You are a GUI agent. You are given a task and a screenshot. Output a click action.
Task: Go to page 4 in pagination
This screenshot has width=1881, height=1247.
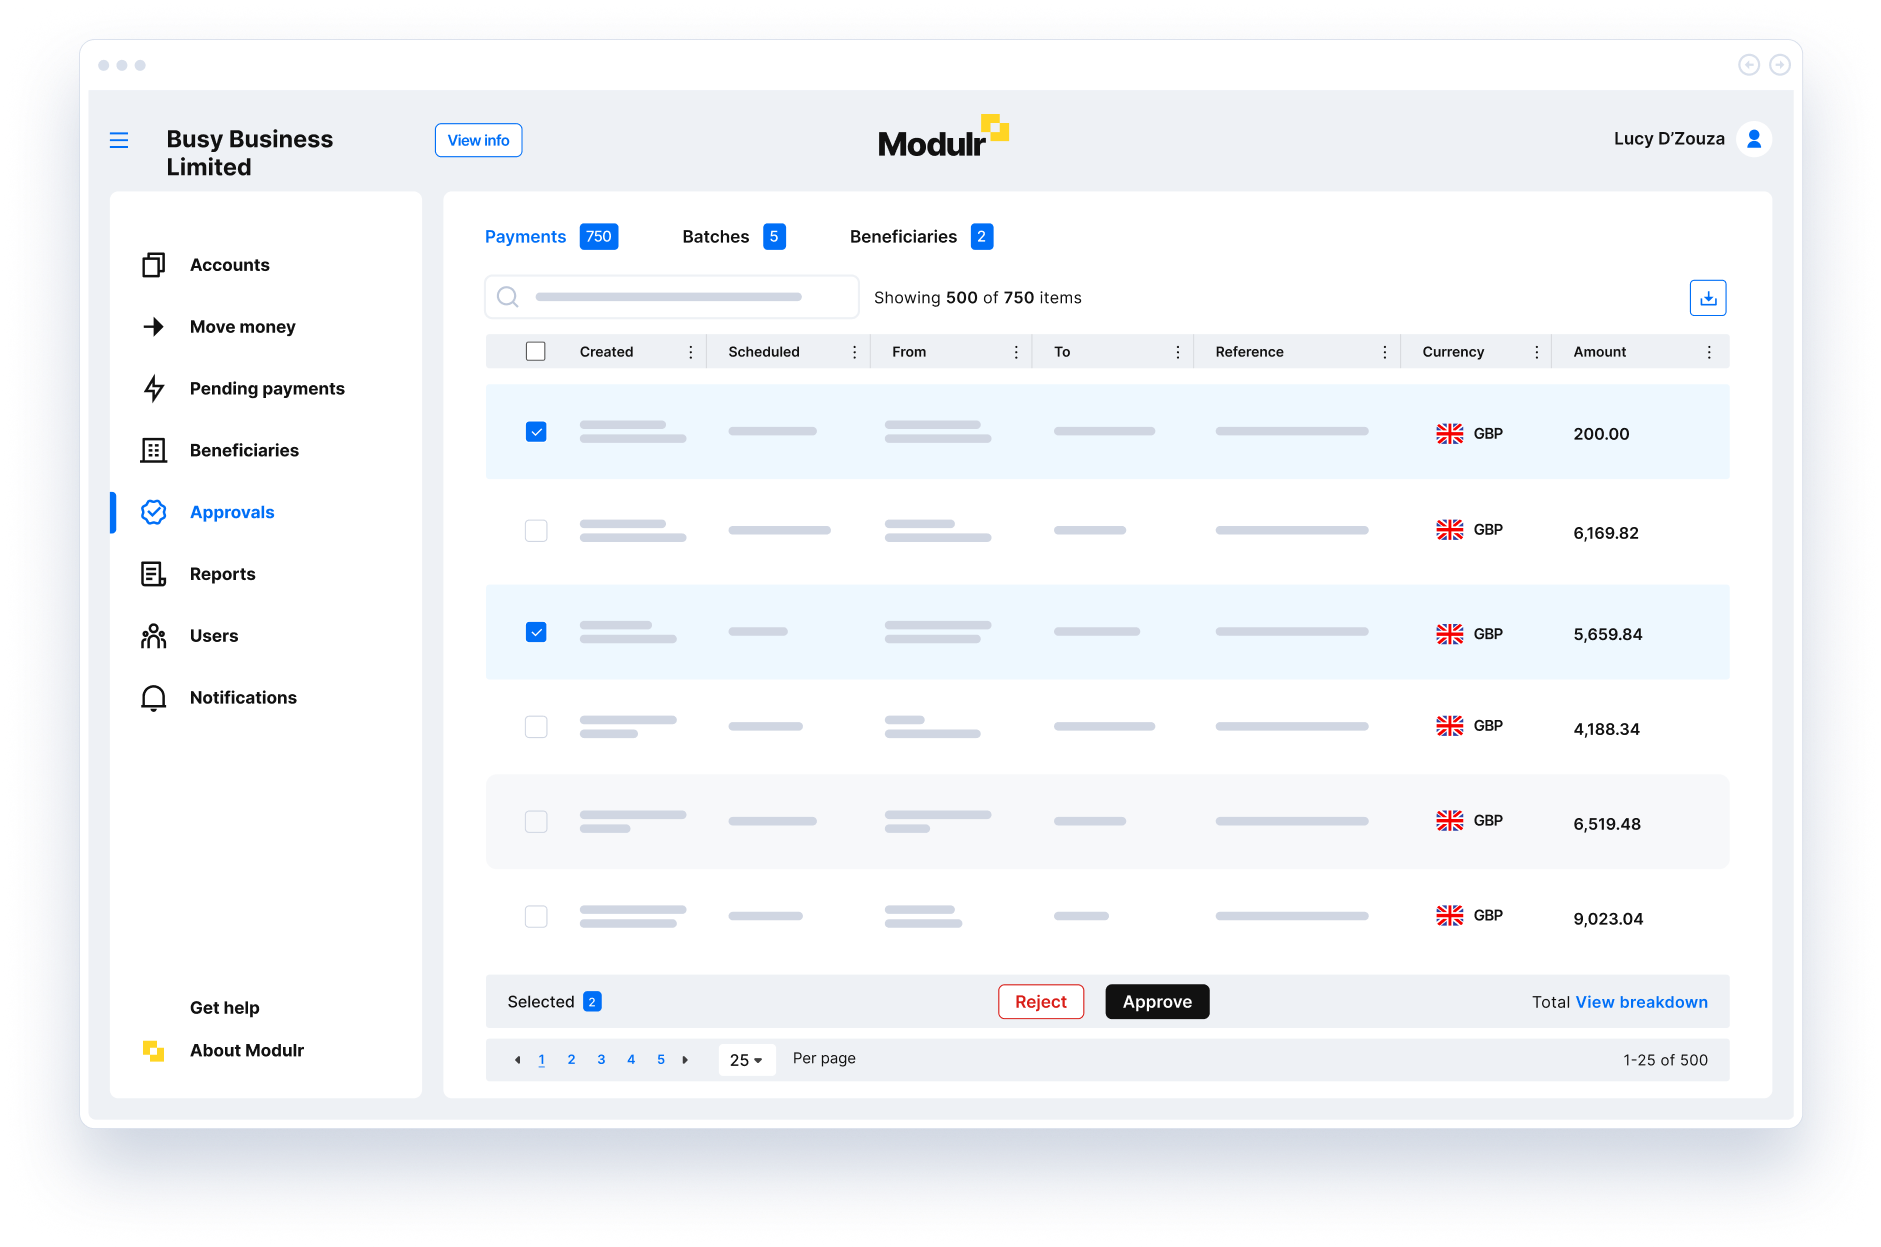pyautogui.click(x=631, y=1060)
